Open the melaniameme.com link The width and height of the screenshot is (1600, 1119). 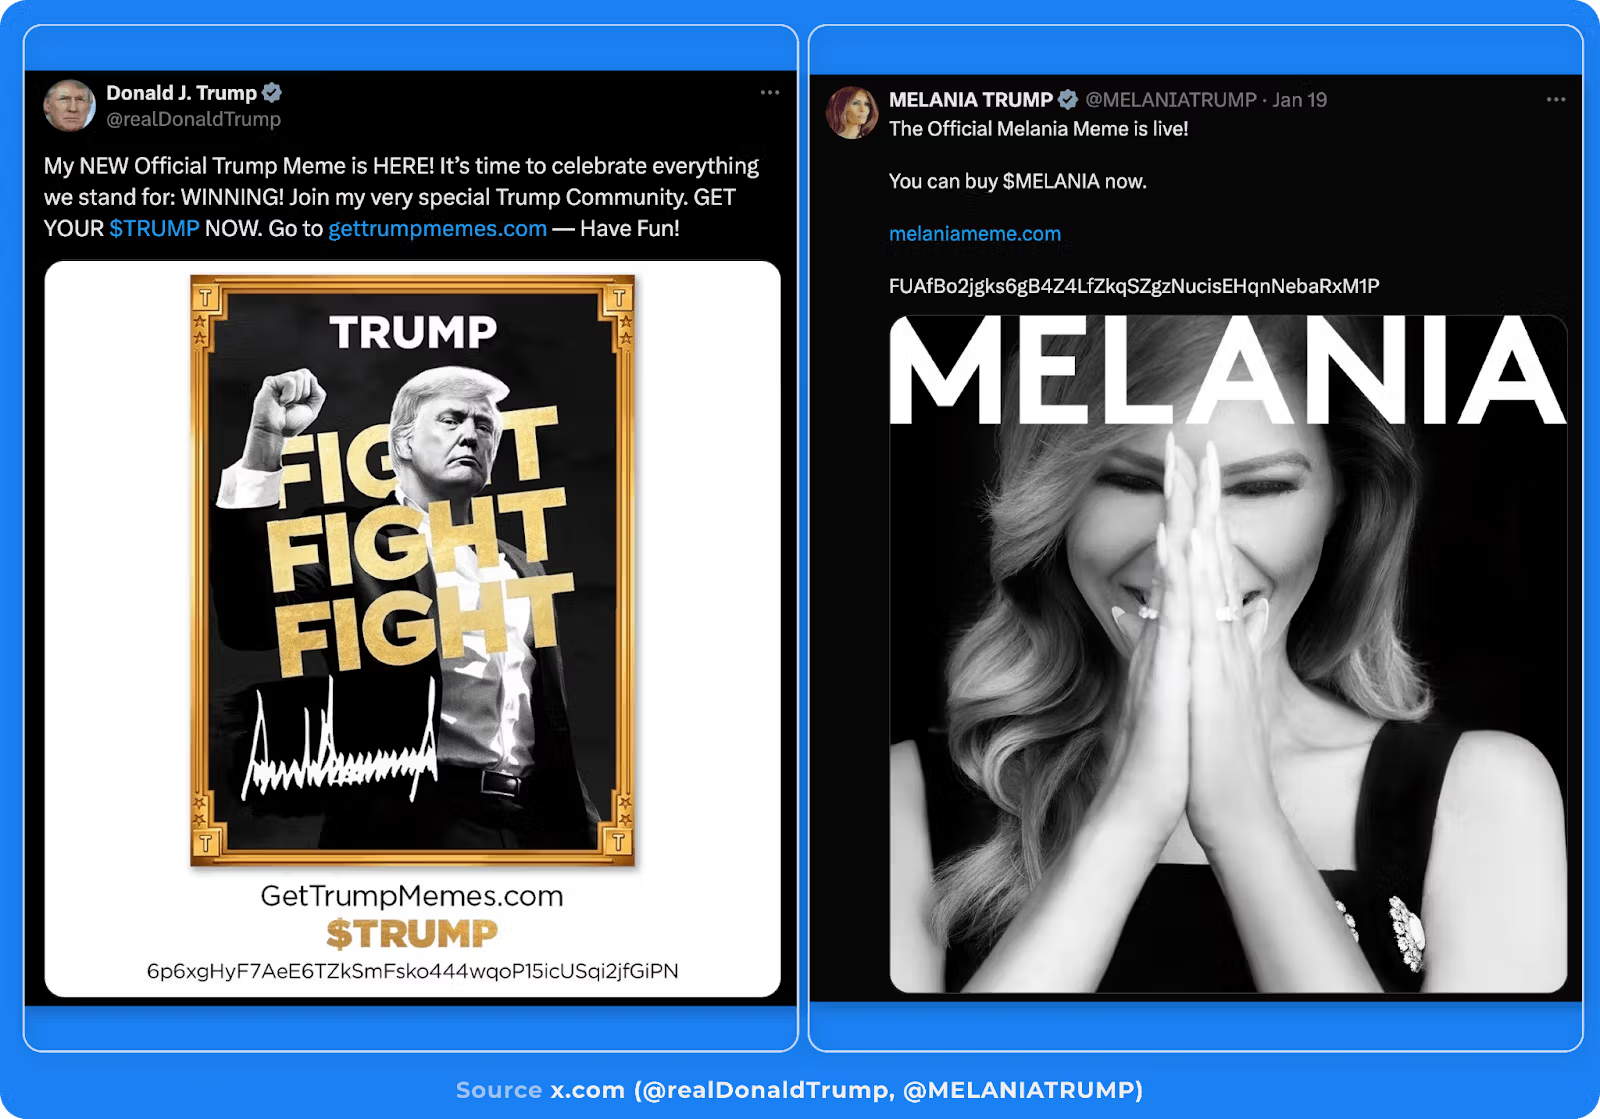point(975,234)
